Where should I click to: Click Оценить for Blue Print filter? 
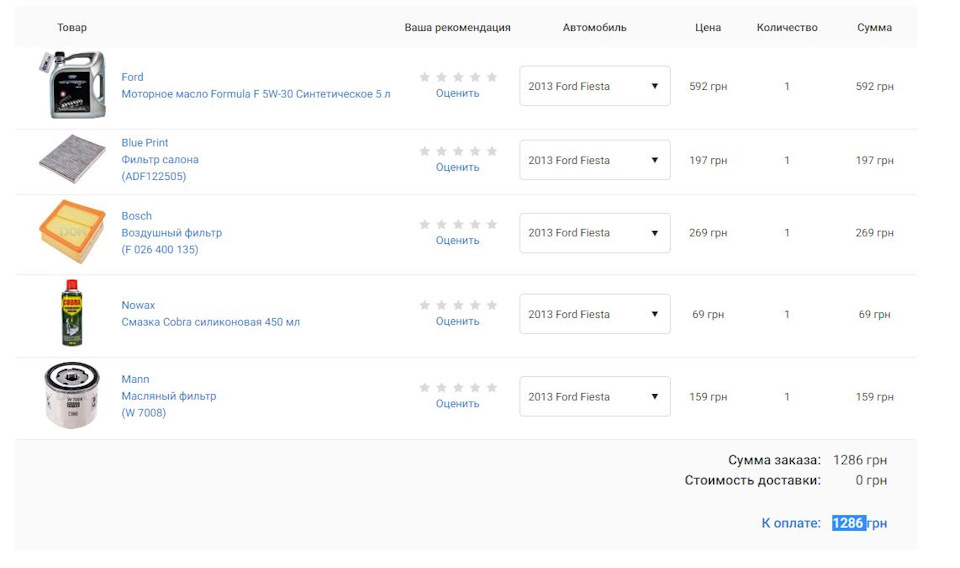[x=457, y=167]
